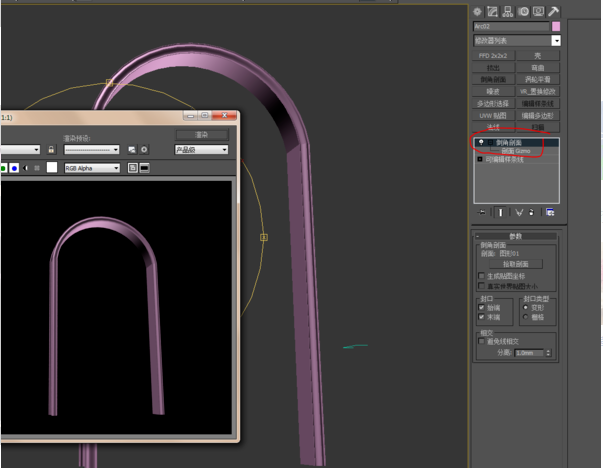The height and width of the screenshot is (468, 603).
Task: Click the 编辑样条线 modifier button
Action: (x=538, y=103)
